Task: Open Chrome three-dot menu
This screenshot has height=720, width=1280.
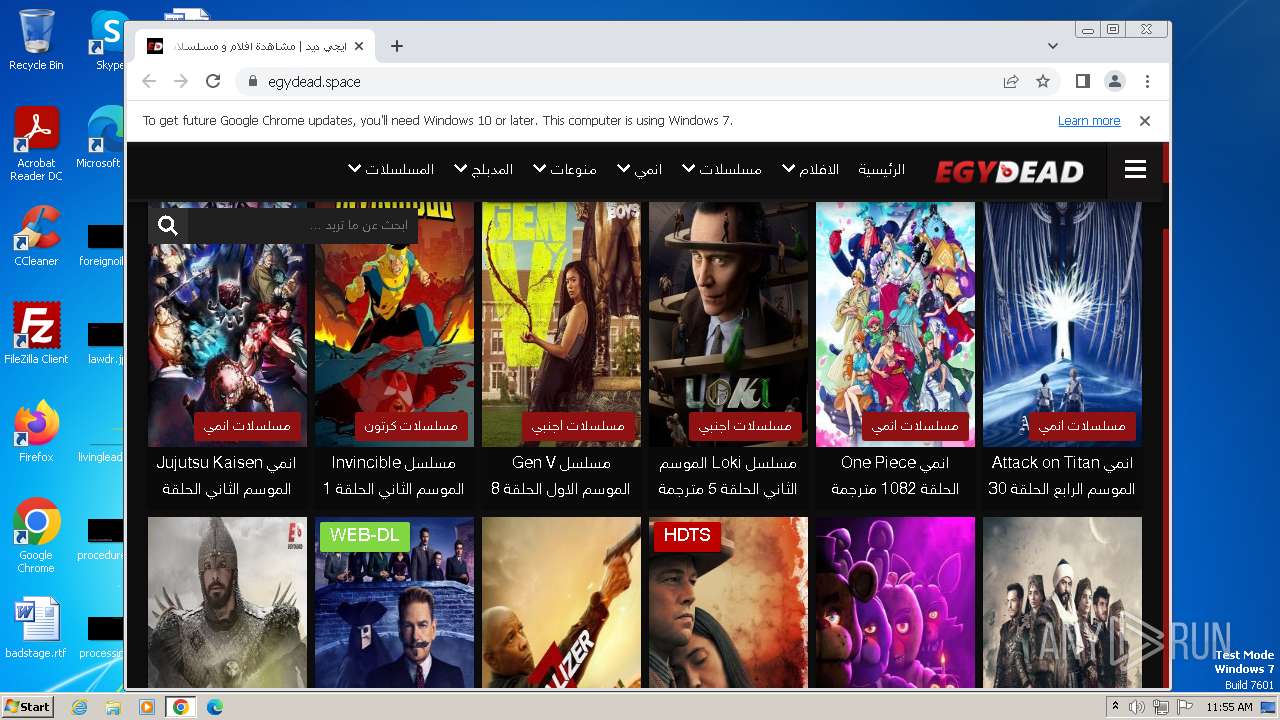Action: tap(1147, 82)
